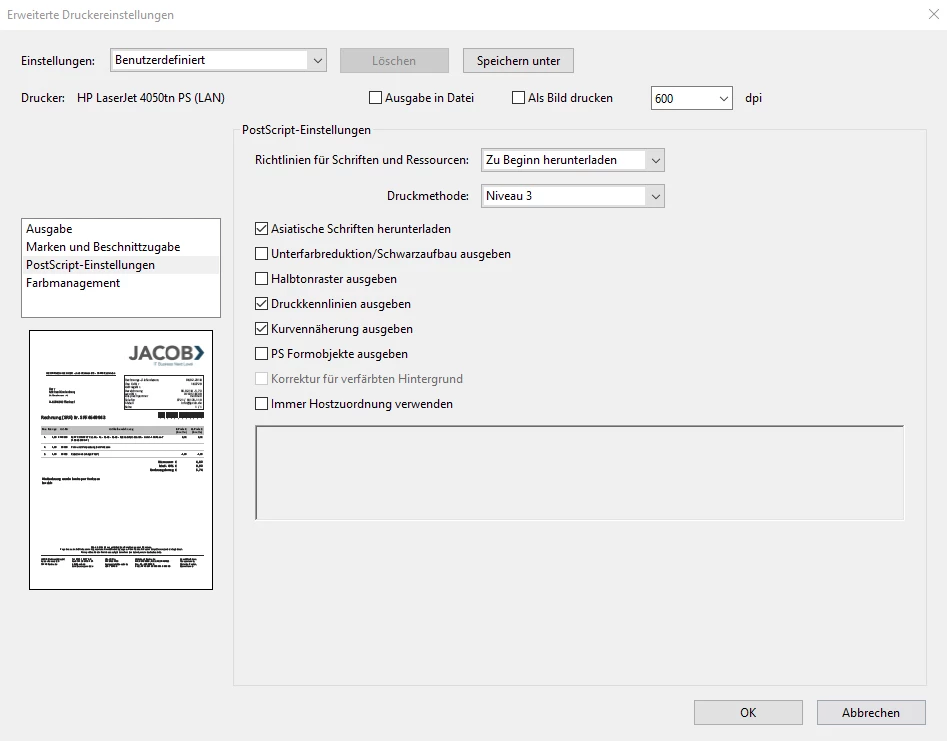Click the empty description text box
Image resolution: width=947 pixels, height=741 pixels.
(580, 472)
